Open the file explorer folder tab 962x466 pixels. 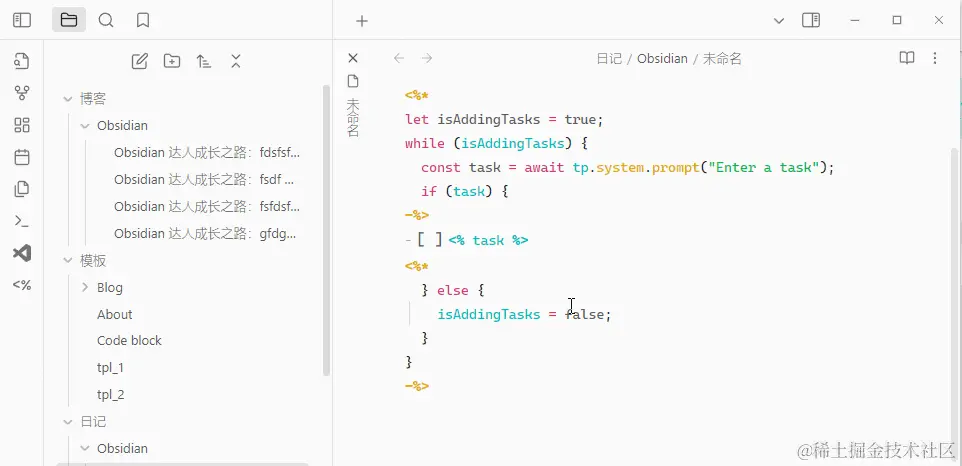click(x=69, y=20)
